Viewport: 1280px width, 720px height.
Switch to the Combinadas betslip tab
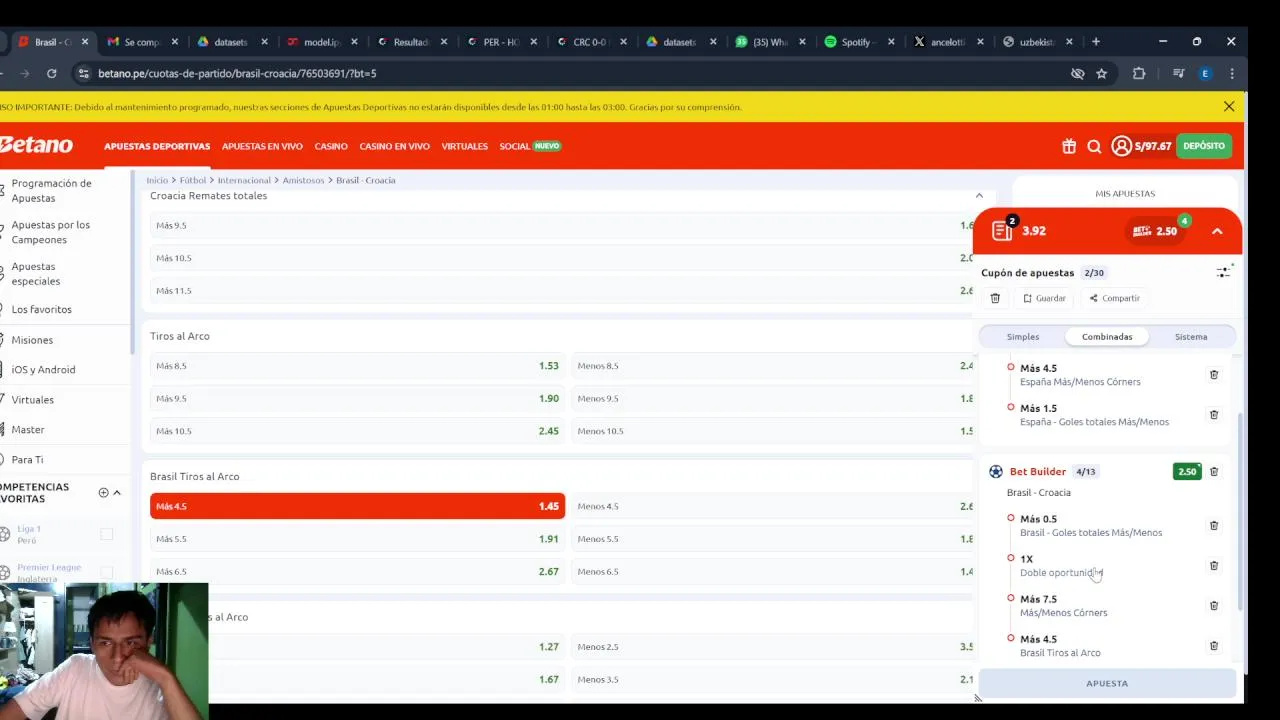(1107, 337)
